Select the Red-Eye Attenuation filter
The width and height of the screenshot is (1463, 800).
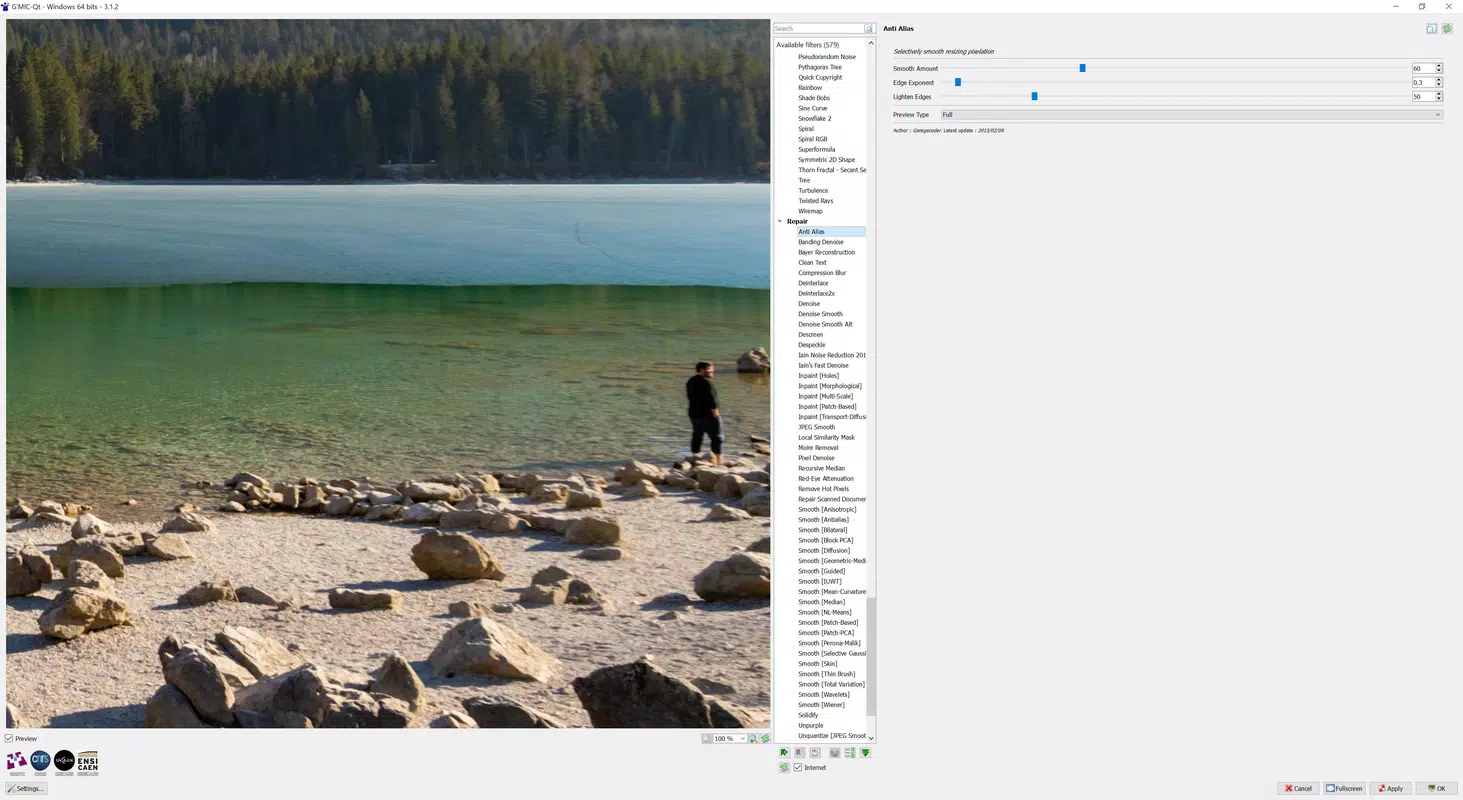click(826, 479)
